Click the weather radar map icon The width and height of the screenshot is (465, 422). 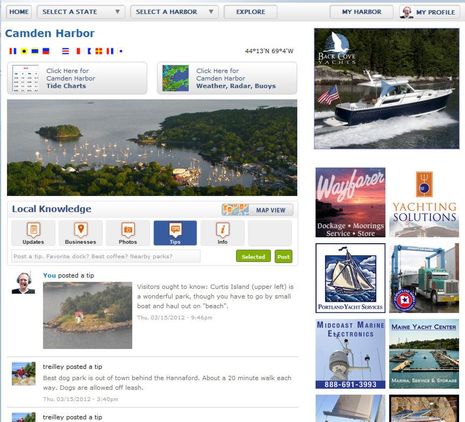[175, 78]
